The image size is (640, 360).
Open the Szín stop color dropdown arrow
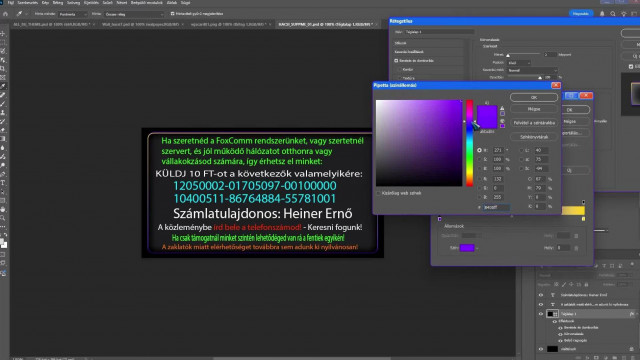[477, 248]
